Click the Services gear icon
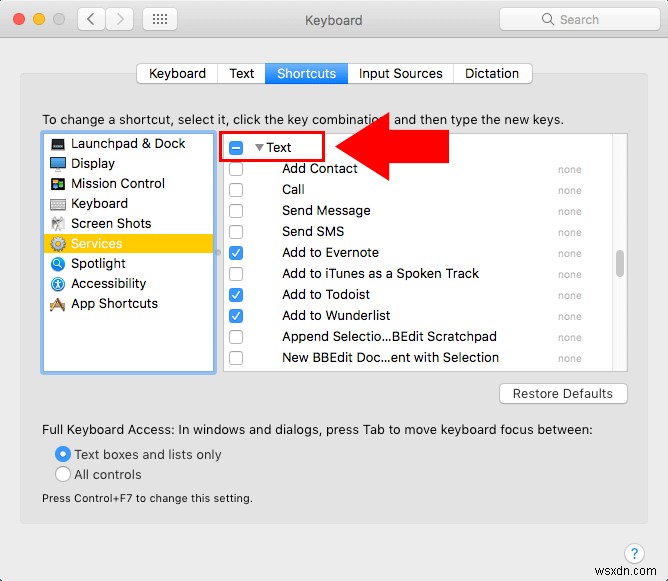This screenshot has width=668, height=581. pyautogui.click(x=58, y=244)
